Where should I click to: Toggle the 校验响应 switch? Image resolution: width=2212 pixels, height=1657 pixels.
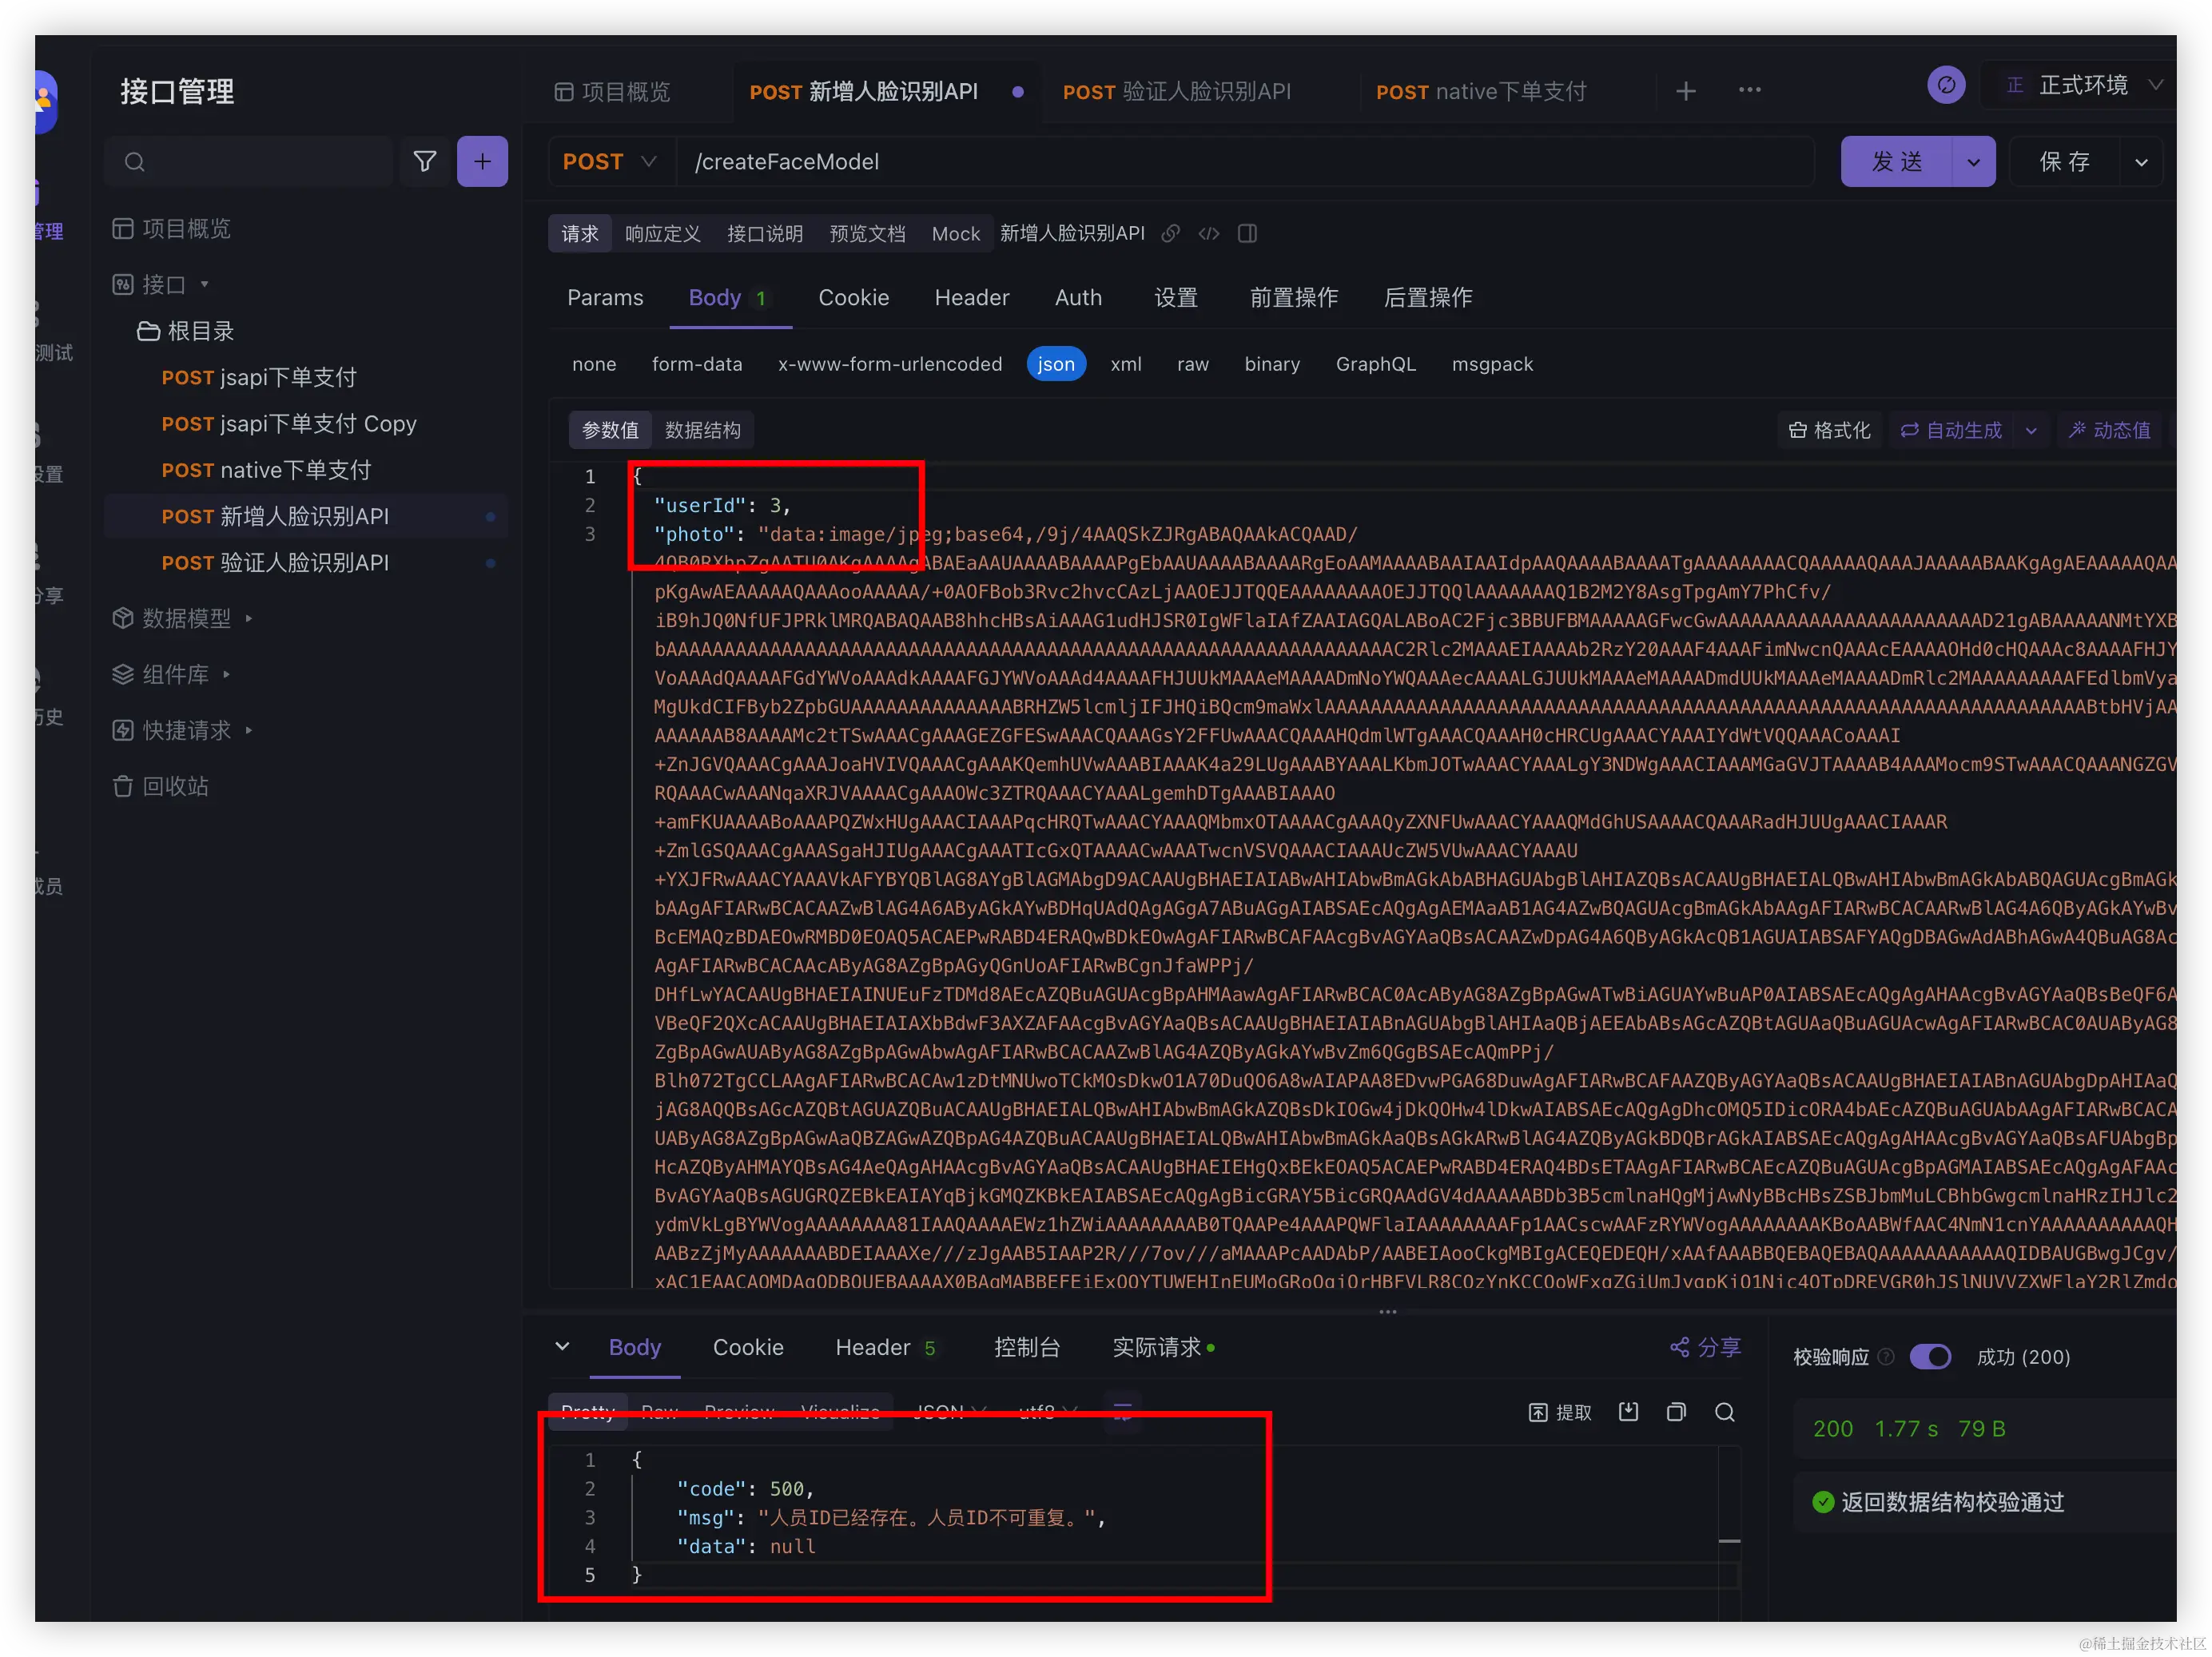[1930, 1356]
